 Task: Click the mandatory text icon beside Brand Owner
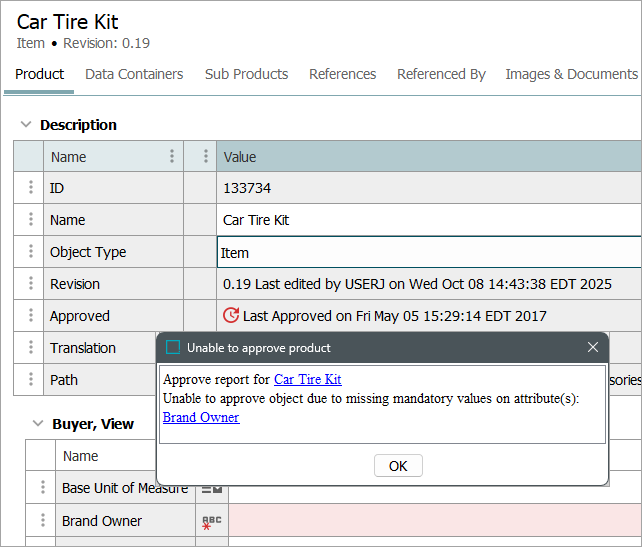coord(211,522)
